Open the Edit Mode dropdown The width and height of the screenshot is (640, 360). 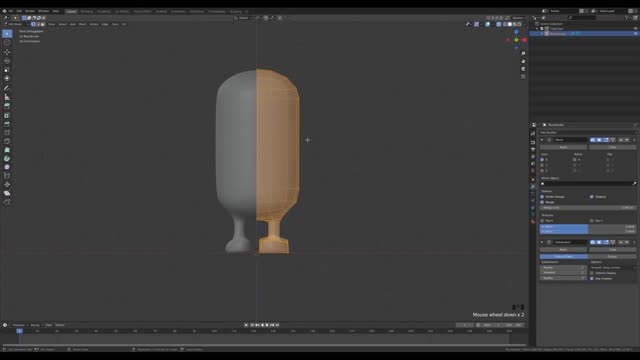[15, 24]
